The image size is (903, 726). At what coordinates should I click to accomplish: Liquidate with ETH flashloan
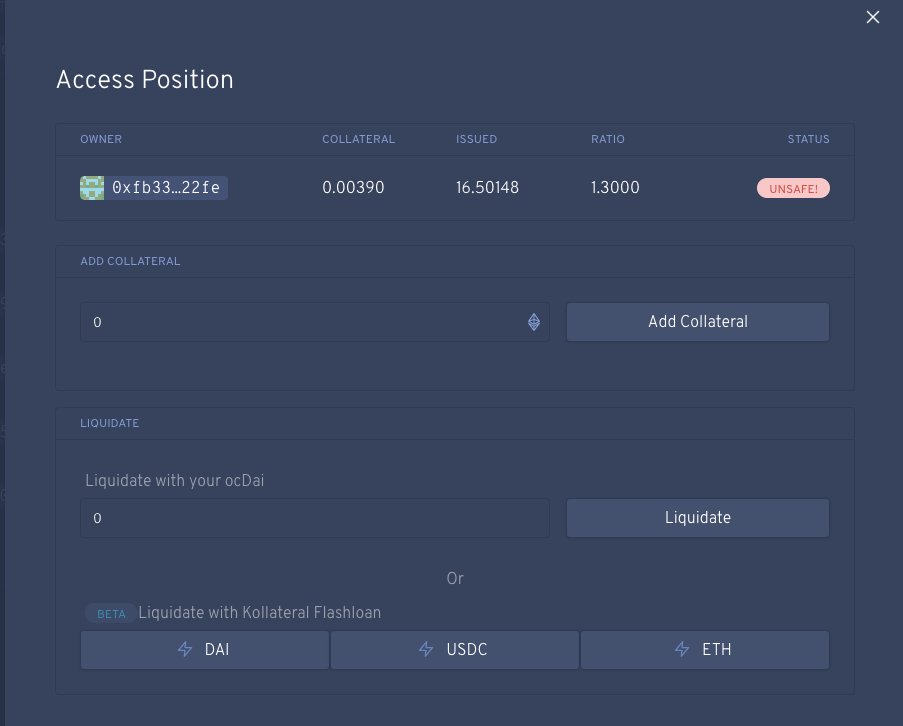click(x=705, y=650)
